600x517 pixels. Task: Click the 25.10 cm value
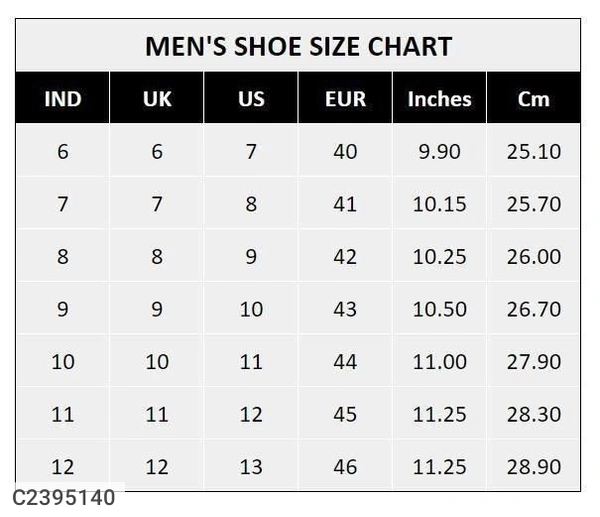click(534, 152)
